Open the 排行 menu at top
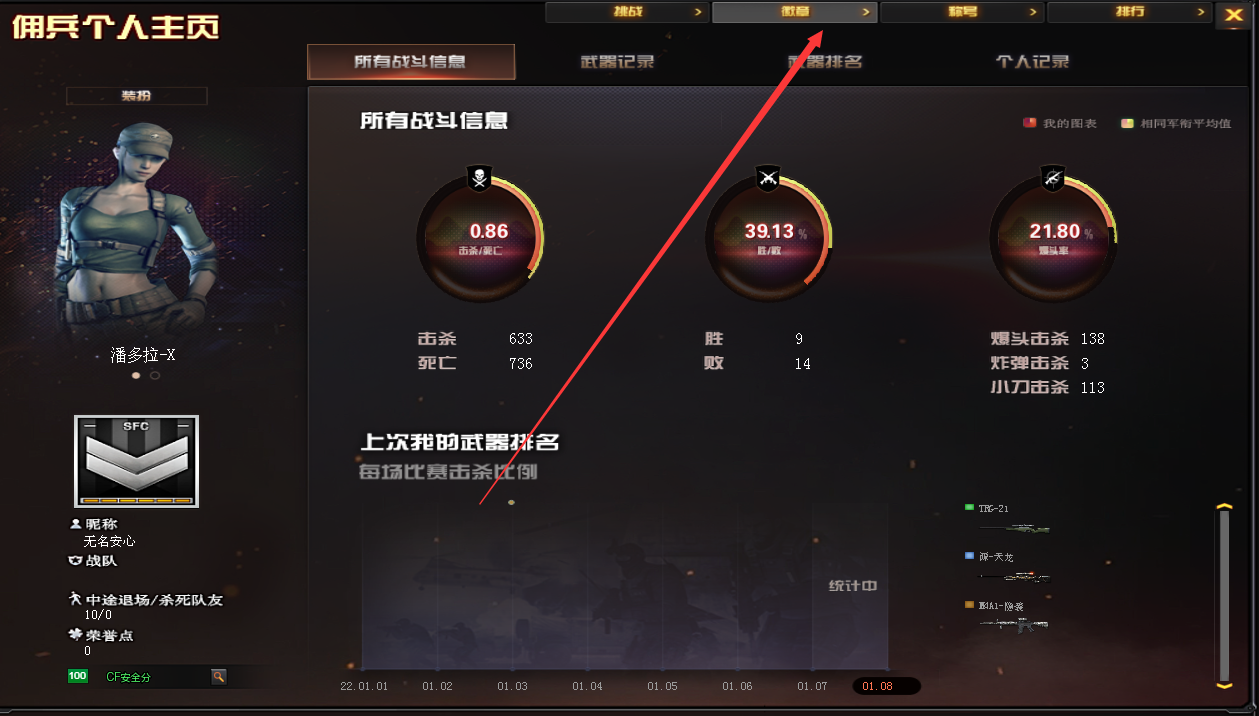 (1129, 12)
